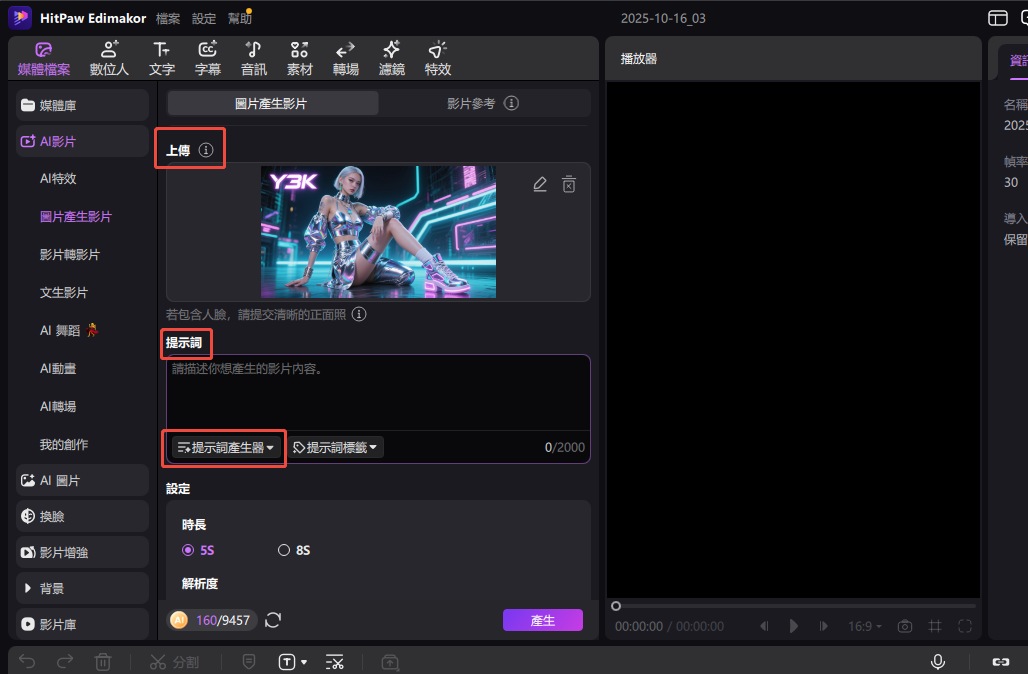The height and width of the screenshot is (674, 1028).
Task: Delete the uploaded image with trash icon
Action: coord(569,184)
